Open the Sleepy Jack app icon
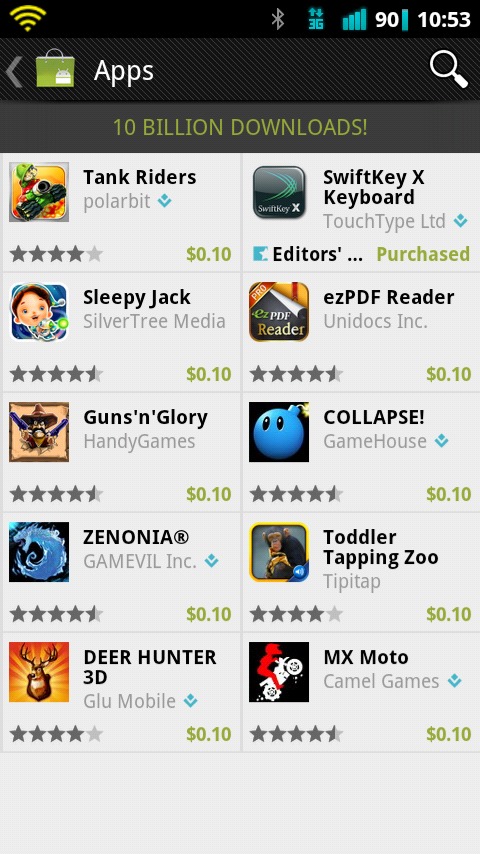480x854 pixels. pyautogui.click(x=39, y=312)
